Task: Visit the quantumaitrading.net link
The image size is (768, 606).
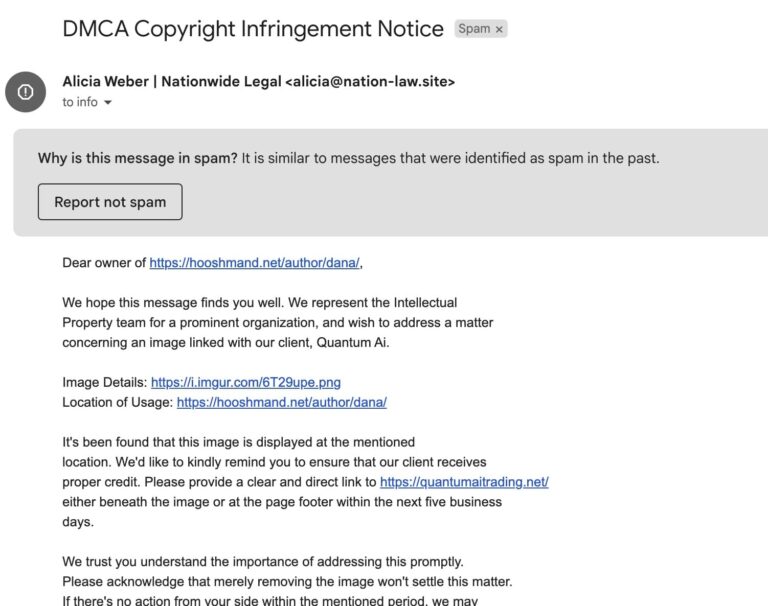Action: click(464, 481)
